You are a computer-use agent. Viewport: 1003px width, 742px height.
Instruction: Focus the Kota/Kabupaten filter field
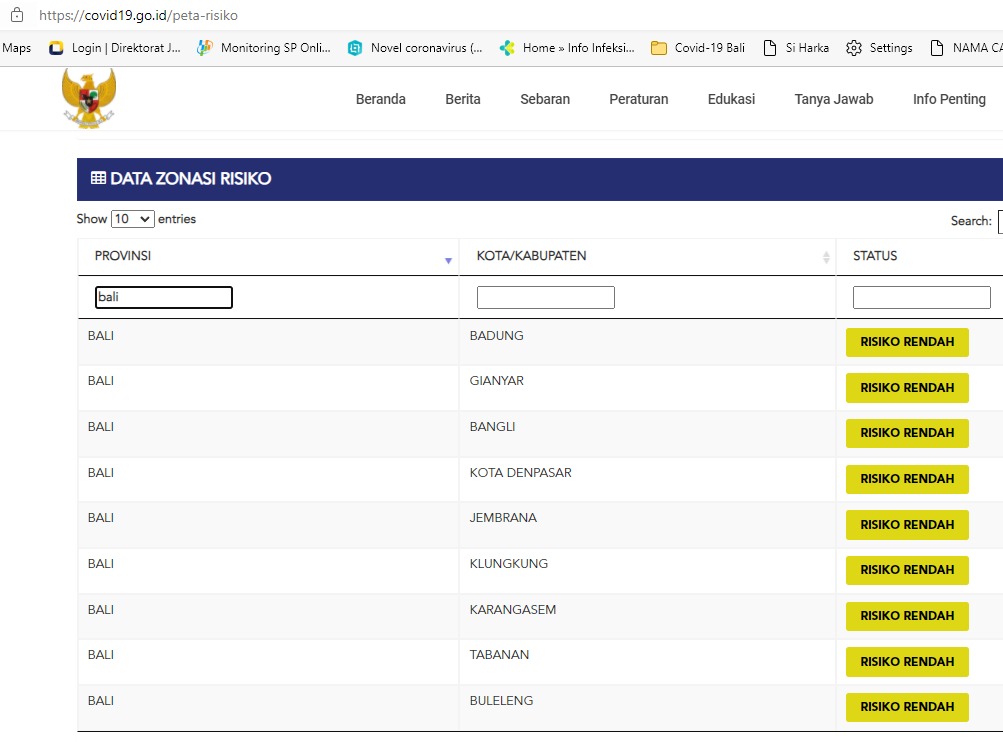[x=545, y=297]
